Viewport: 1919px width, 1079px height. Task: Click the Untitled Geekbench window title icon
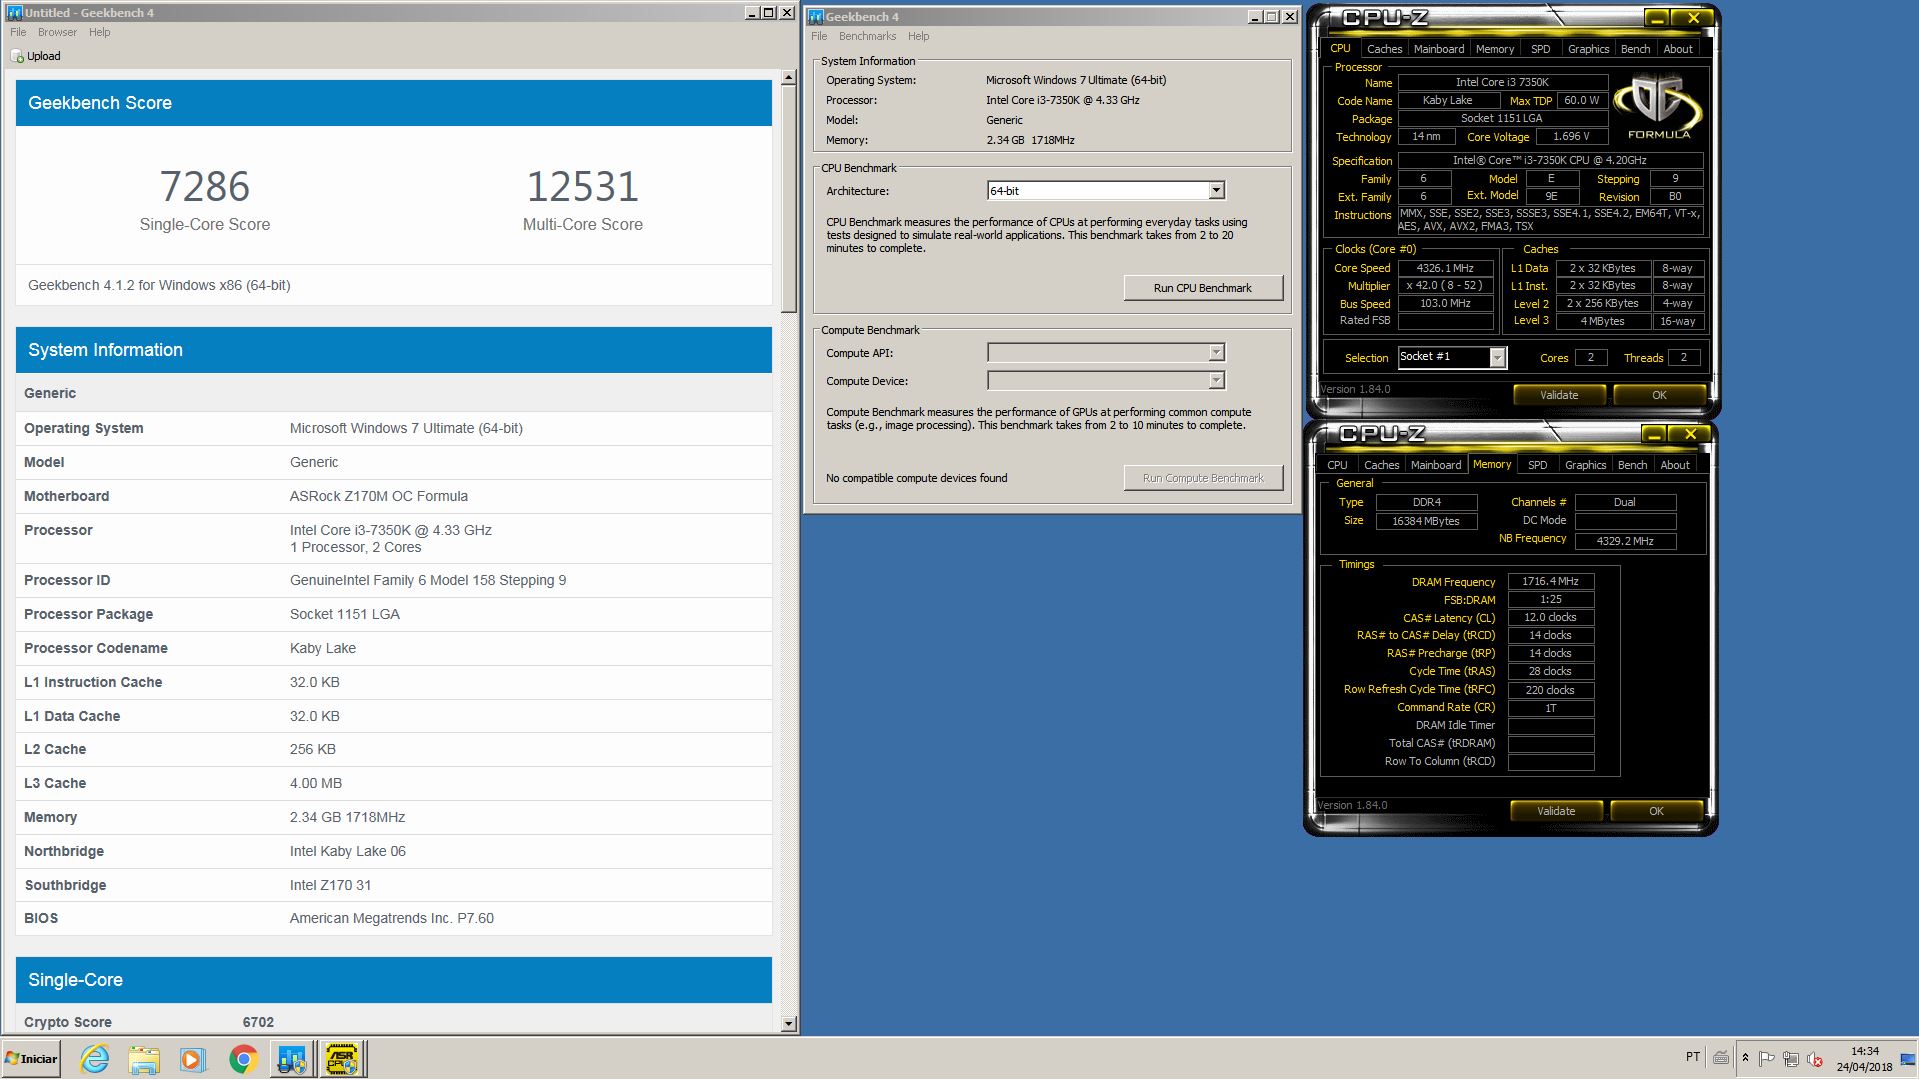(14, 13)
